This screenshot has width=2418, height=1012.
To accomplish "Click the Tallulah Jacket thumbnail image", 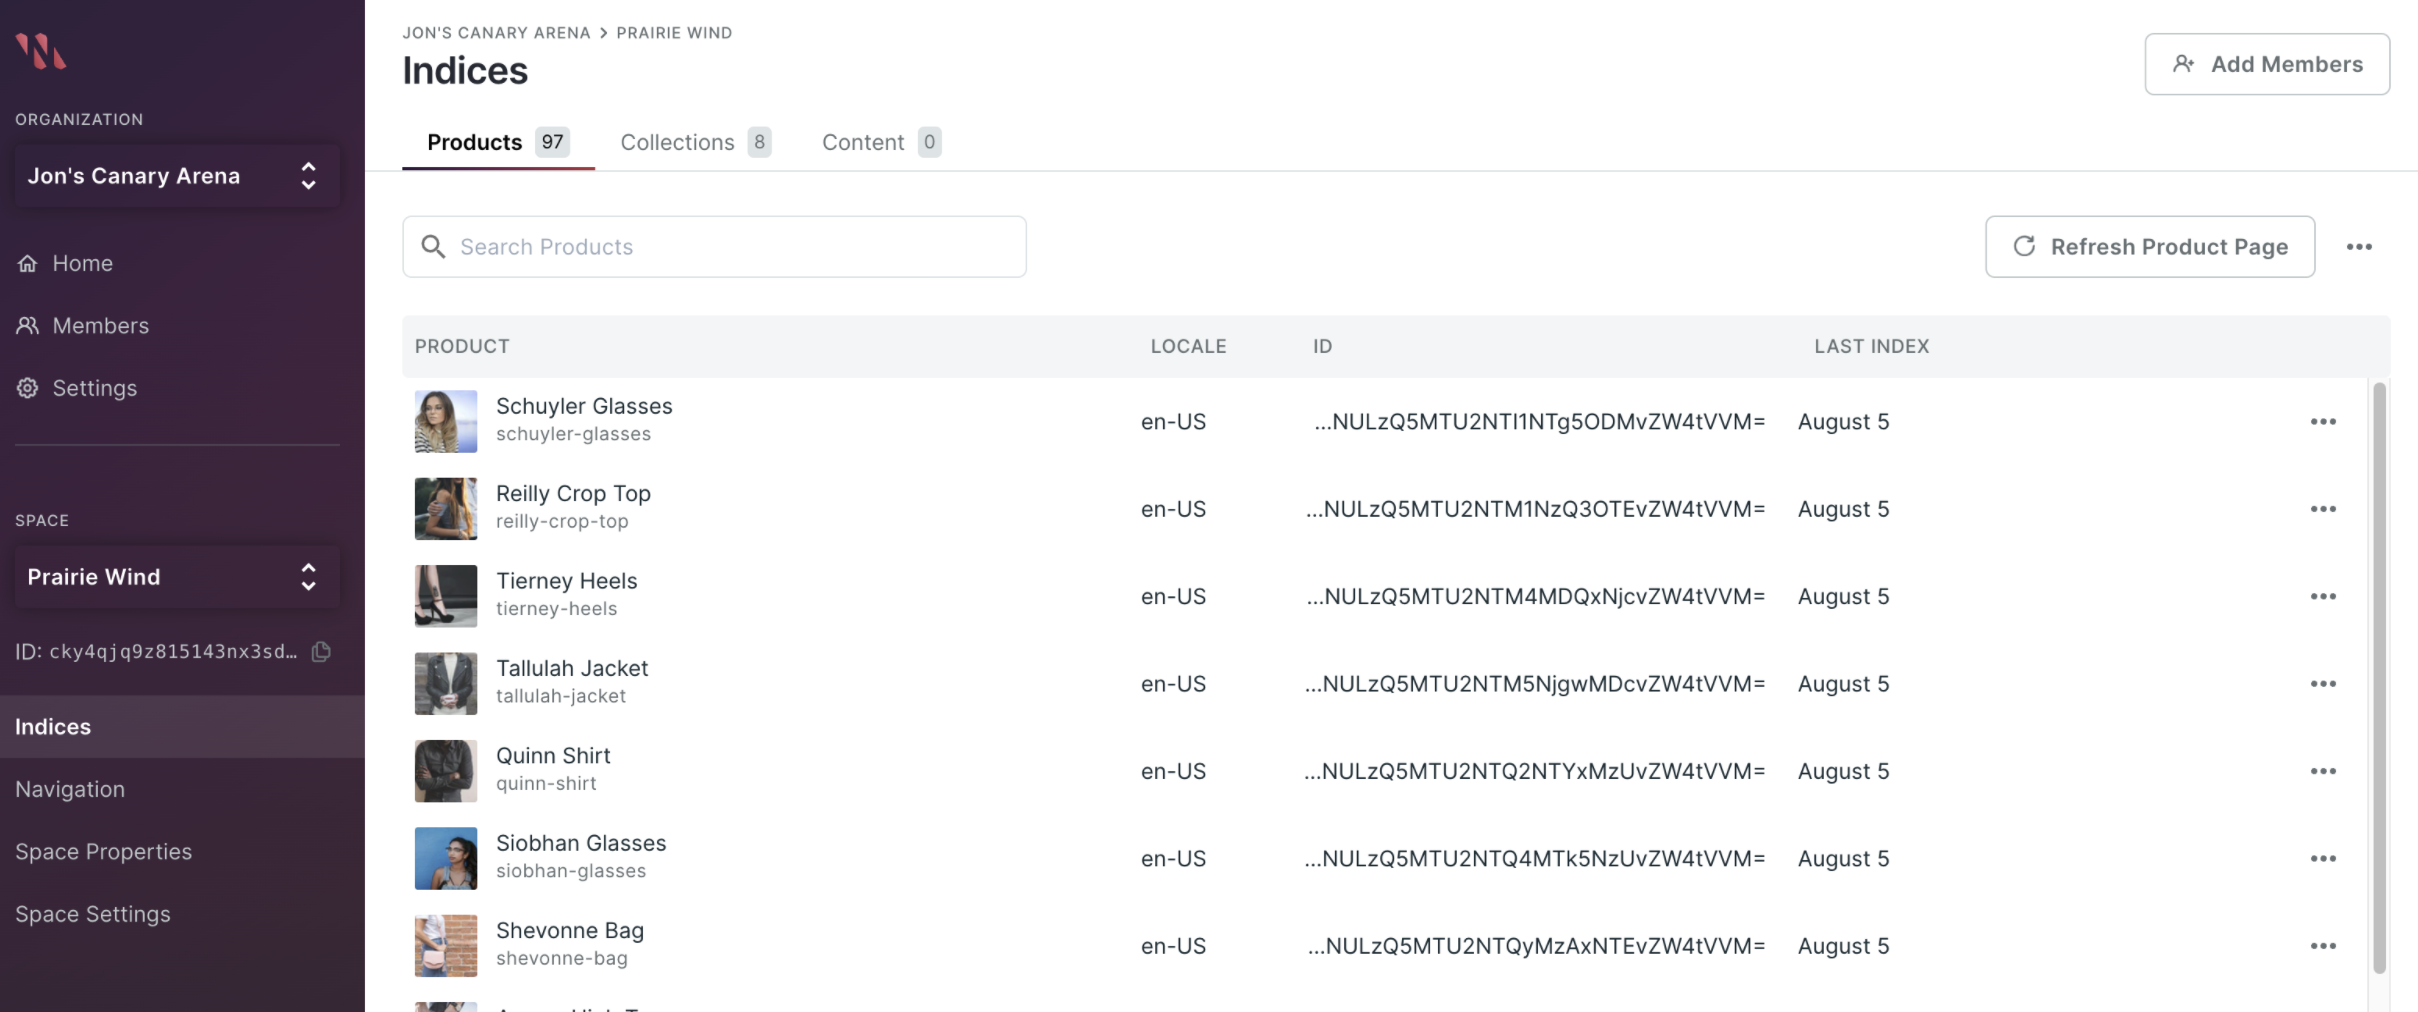I will click(x=446, y=684).
